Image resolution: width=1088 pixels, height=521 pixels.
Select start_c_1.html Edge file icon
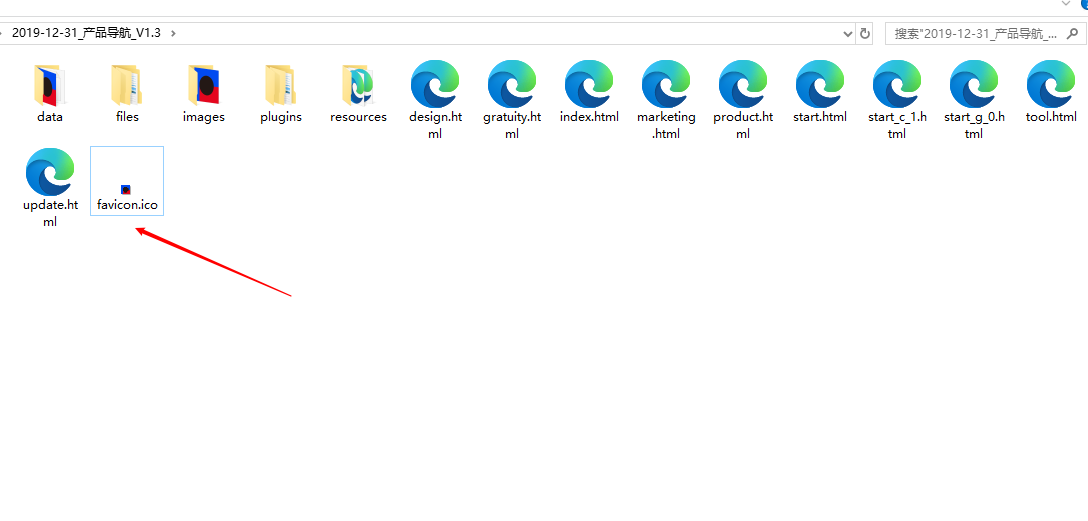(x=897, y=84)
